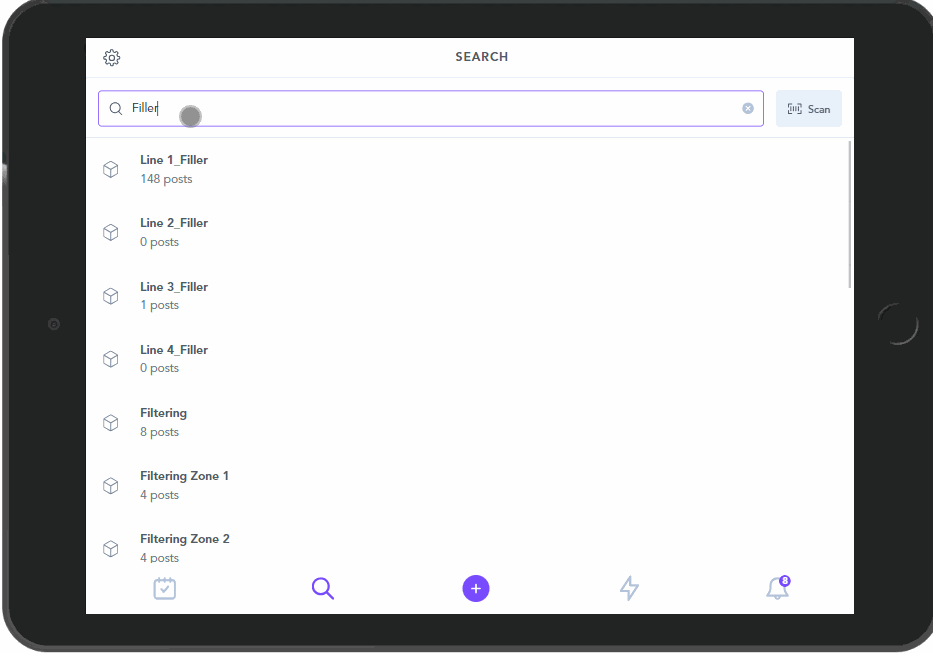This screenshot has width=933, height=653.
Task: Open the calendar tasks tab
Action: pyautogui.click(x=165, y=589)
